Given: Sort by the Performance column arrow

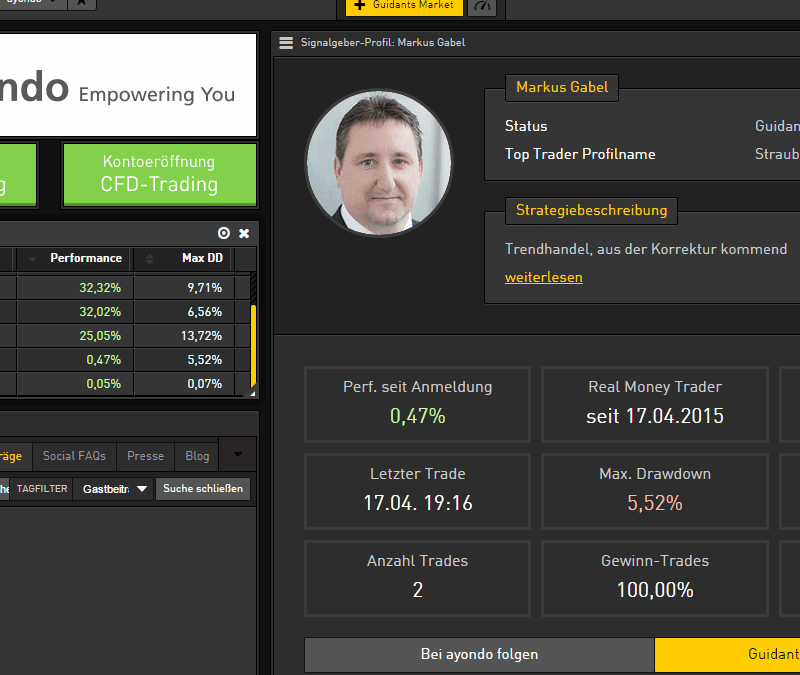Looking at the screenshot, I should coord(33,259).
